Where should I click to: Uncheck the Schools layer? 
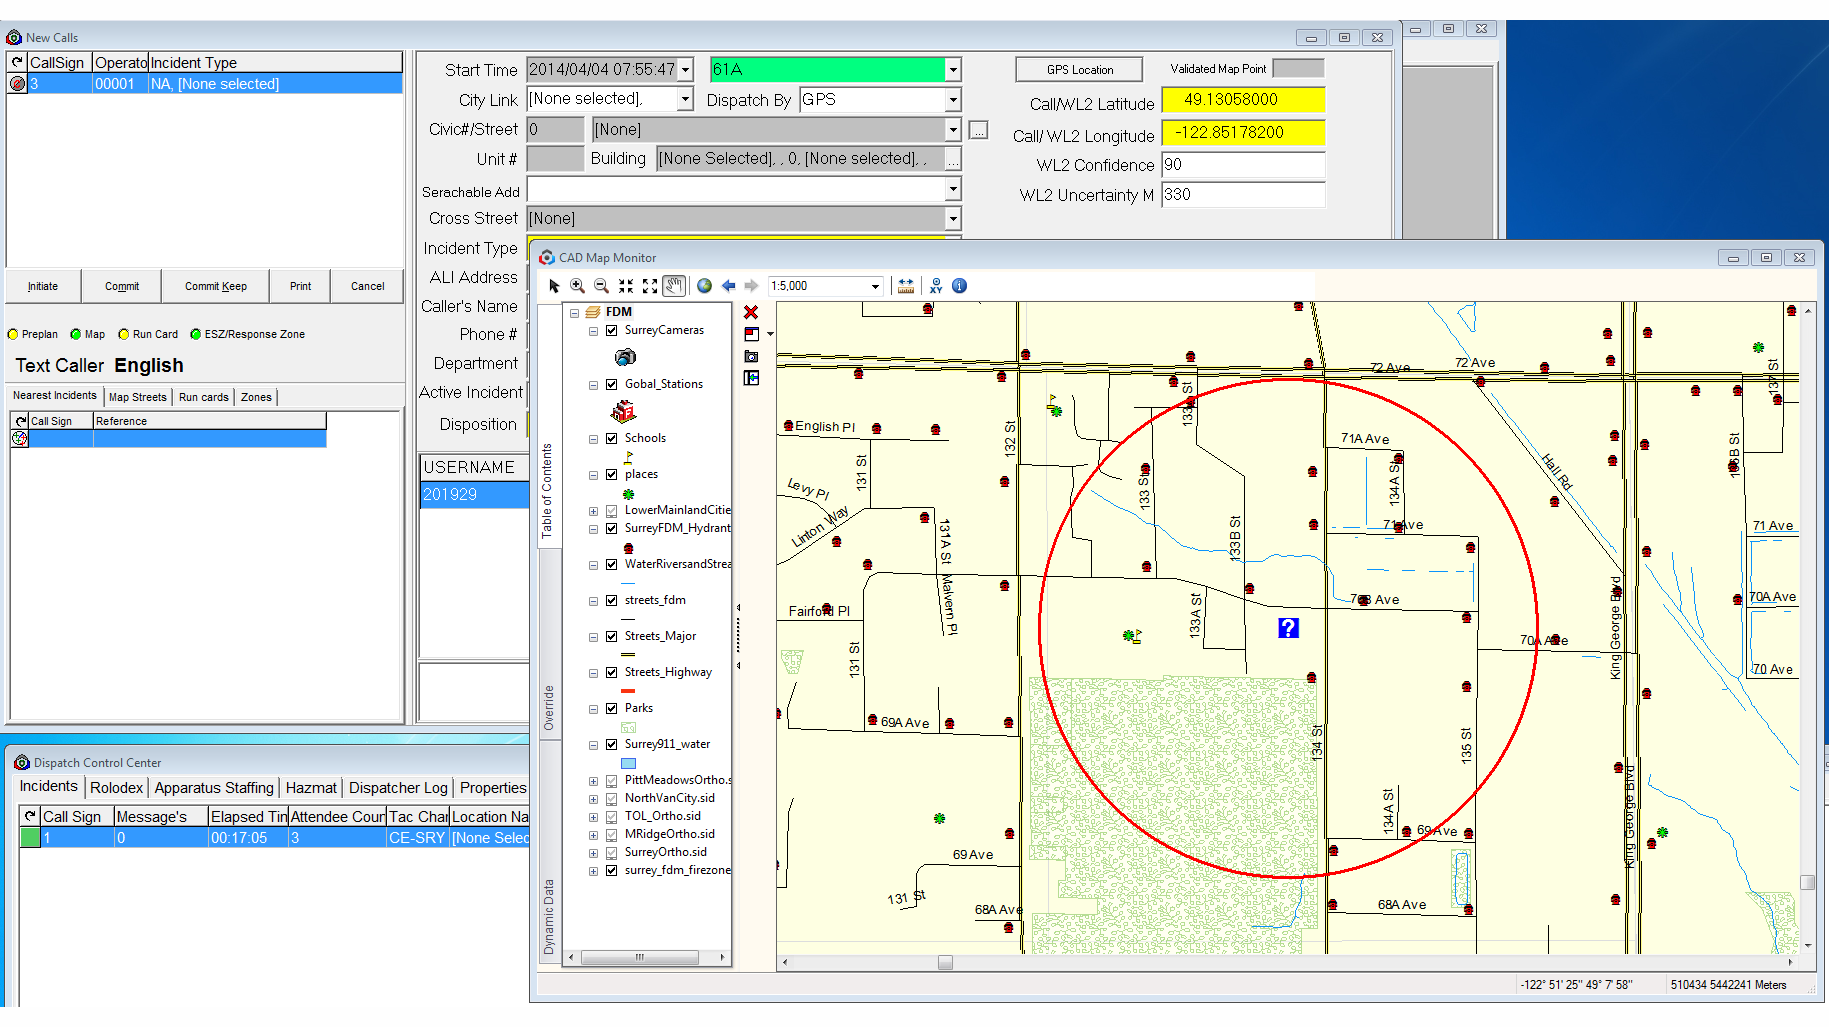(x=611, y=437)
